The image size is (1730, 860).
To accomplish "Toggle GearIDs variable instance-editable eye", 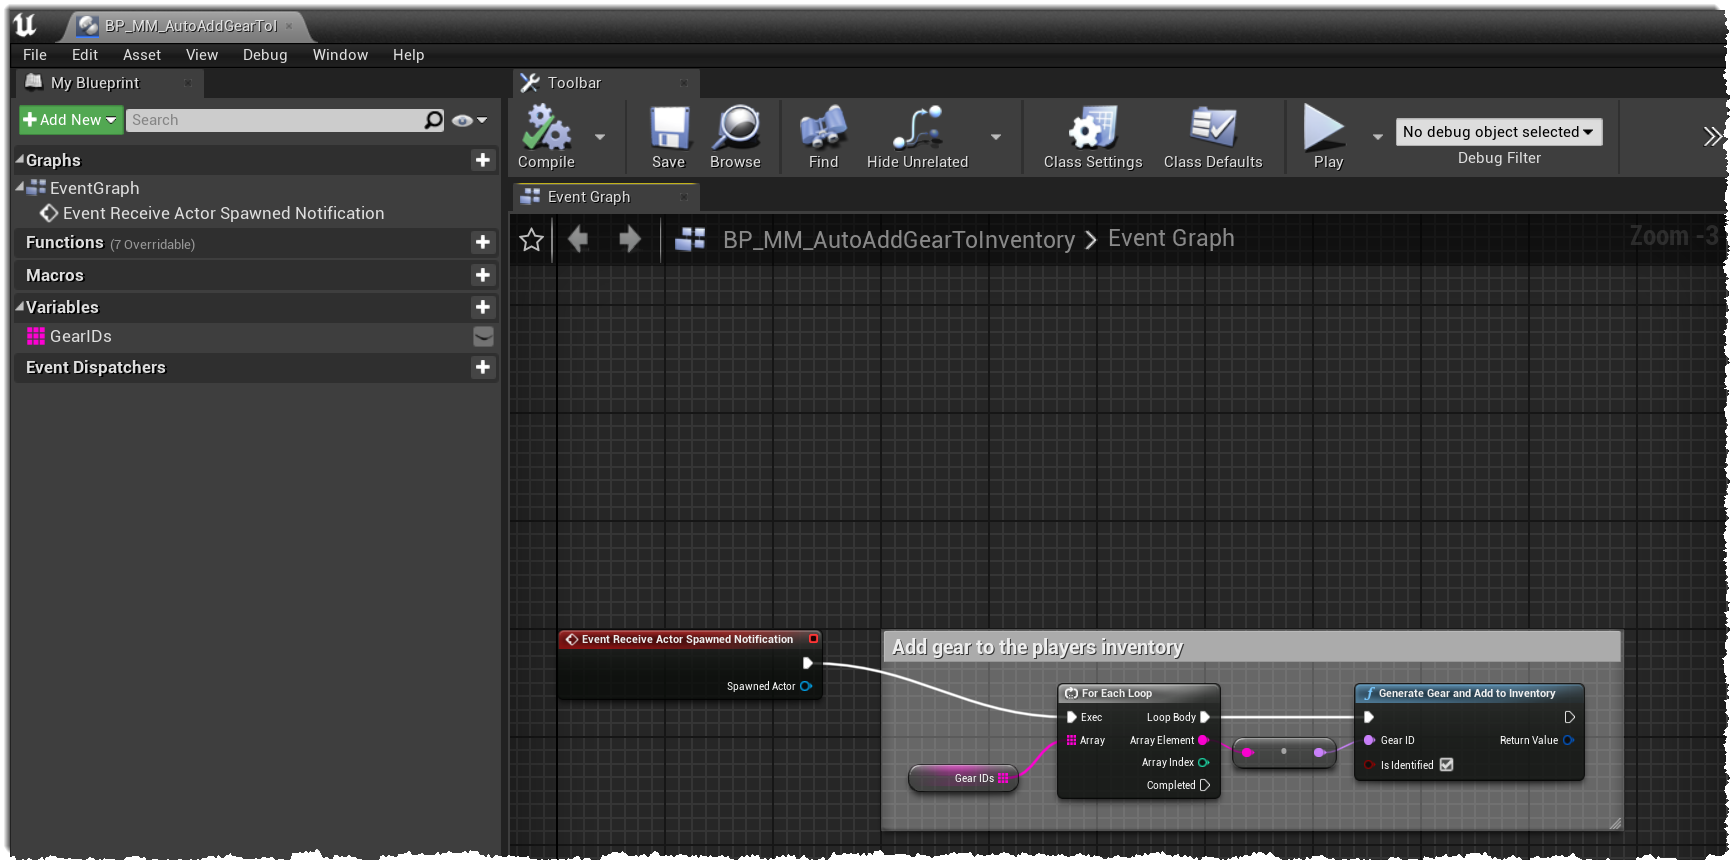I will pos(483,337).
